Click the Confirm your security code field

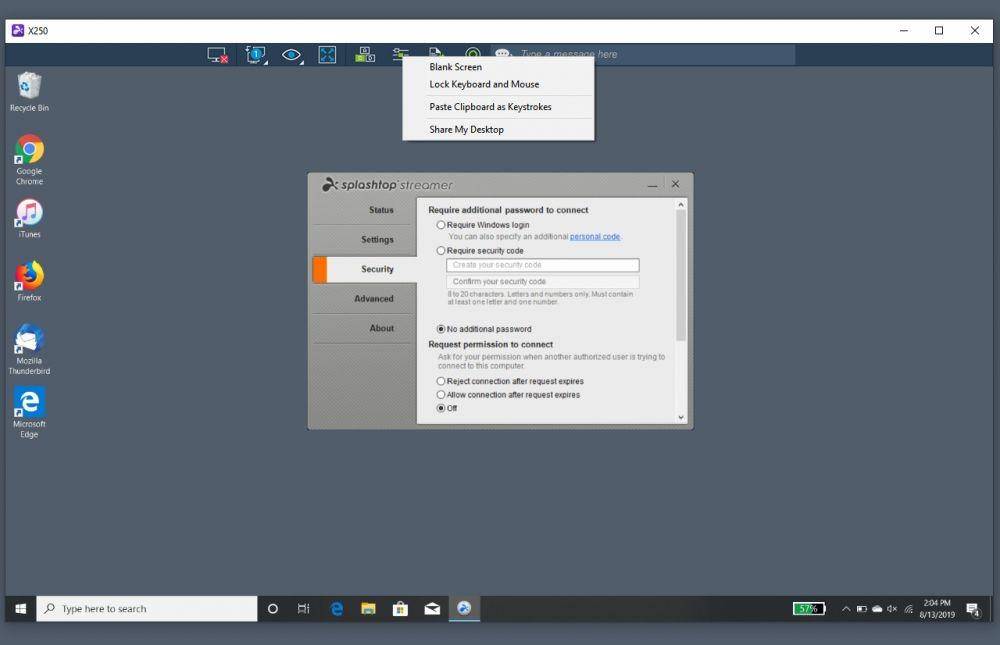(x=543, y=281)
